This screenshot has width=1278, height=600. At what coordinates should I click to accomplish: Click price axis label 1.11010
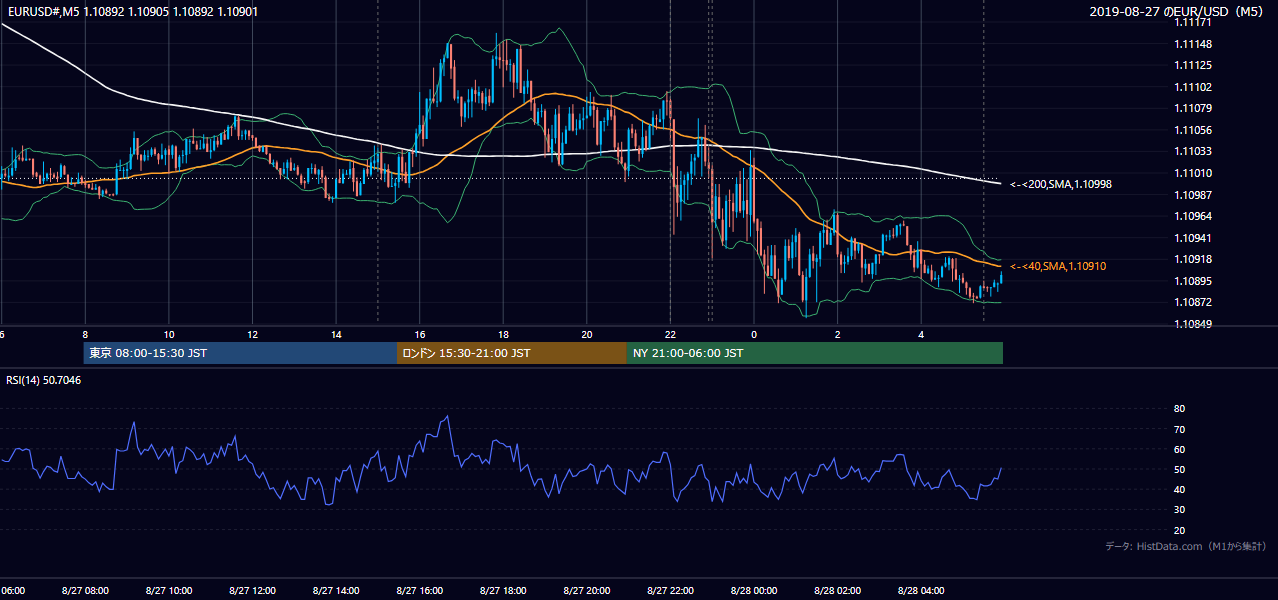click(1193, 173)
